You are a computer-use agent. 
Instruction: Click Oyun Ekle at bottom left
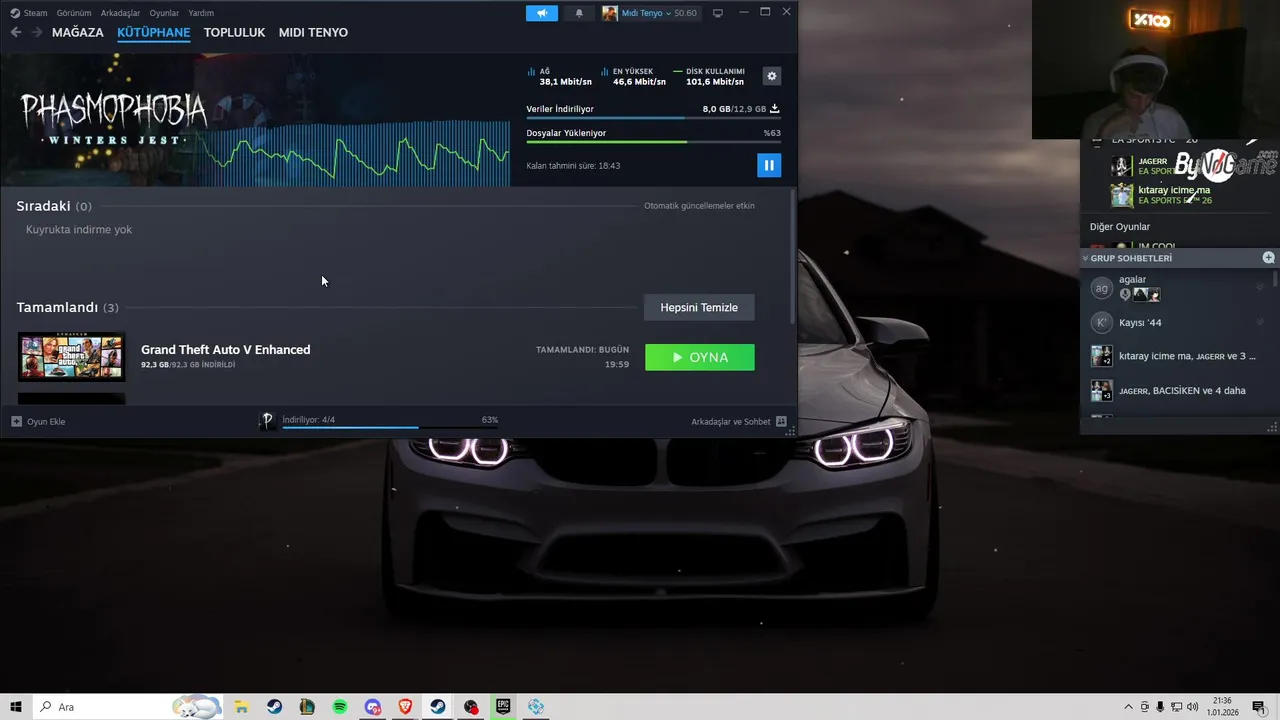pyautogui.click(x=38, y=421)
